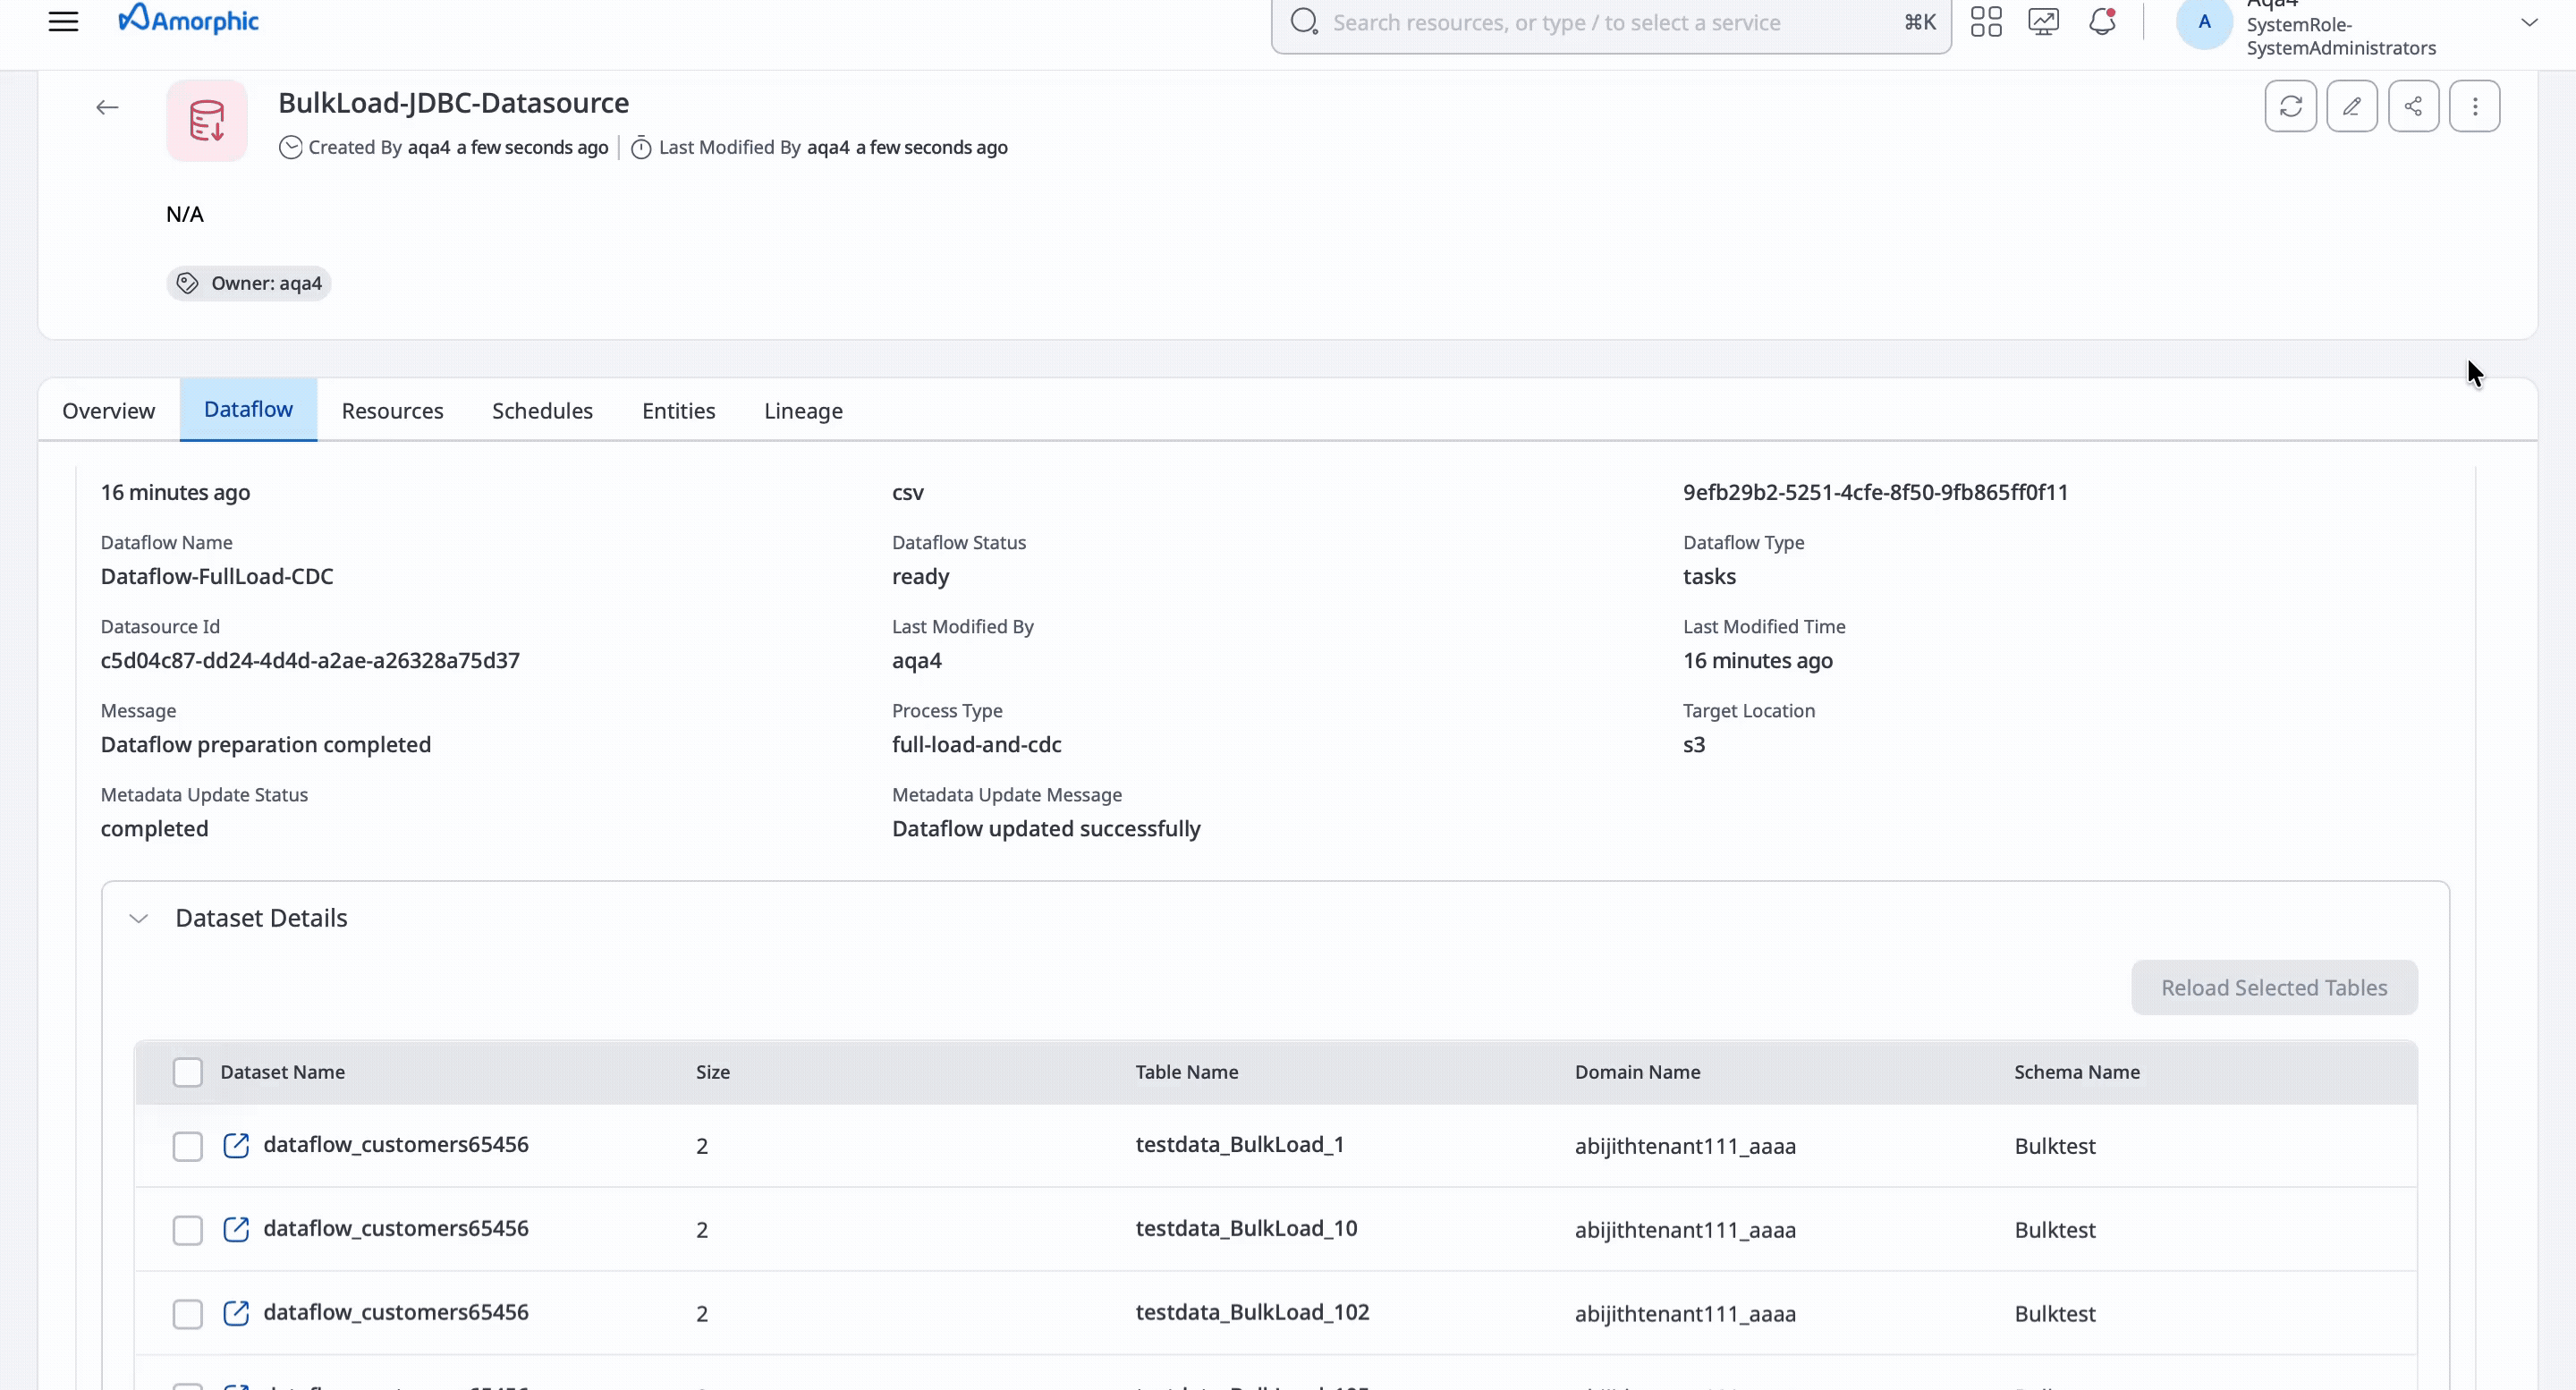Viewport: 2576px width, 1390px height.
Task: Click the BulkLoad datasource database icon
Action: [207, 121]
